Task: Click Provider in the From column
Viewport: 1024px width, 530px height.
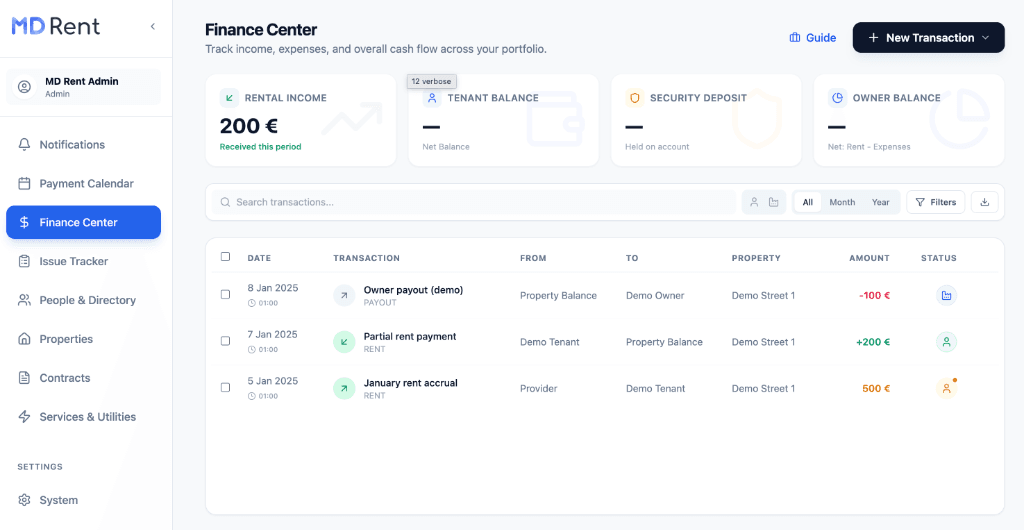Action: pyautogui.click(x=539, y=388)
